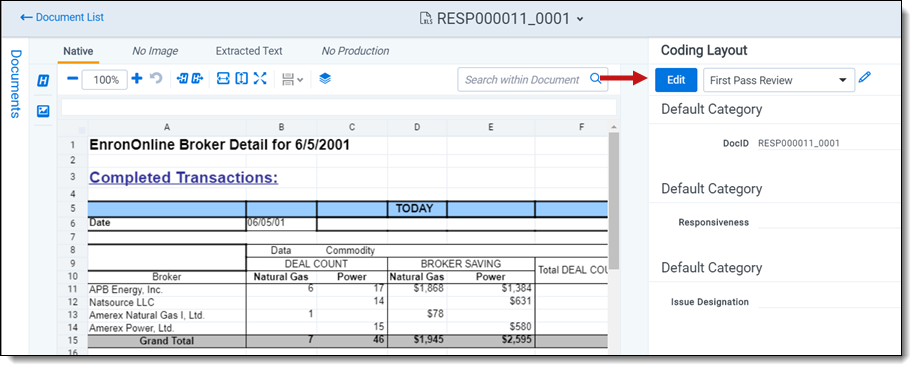This screenshot has width=917, height=371.
Task: Click the blue Edit button
Action: pyautogui.click(x=676, y=80)
